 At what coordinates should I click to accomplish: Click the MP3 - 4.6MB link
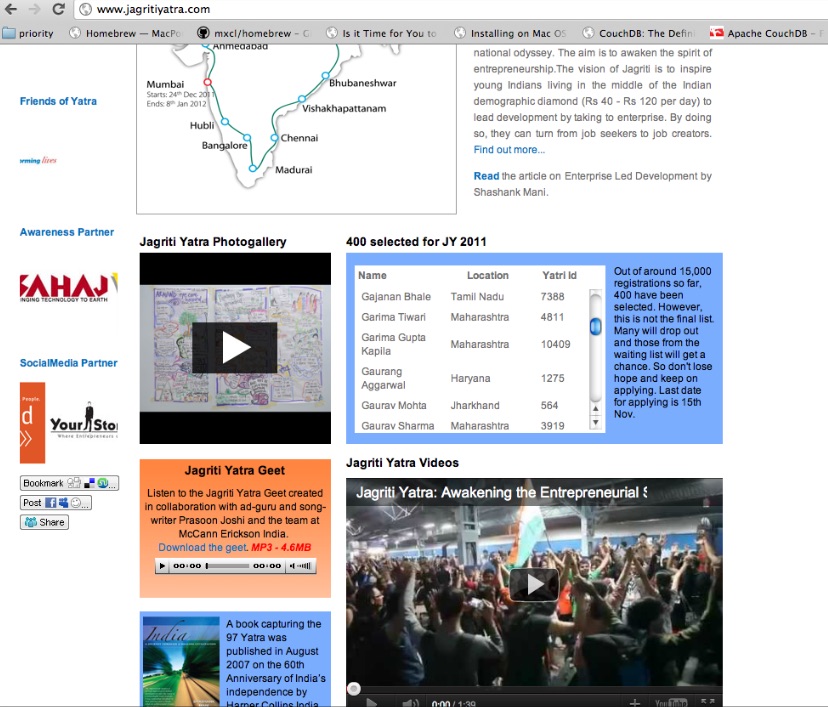281,548
